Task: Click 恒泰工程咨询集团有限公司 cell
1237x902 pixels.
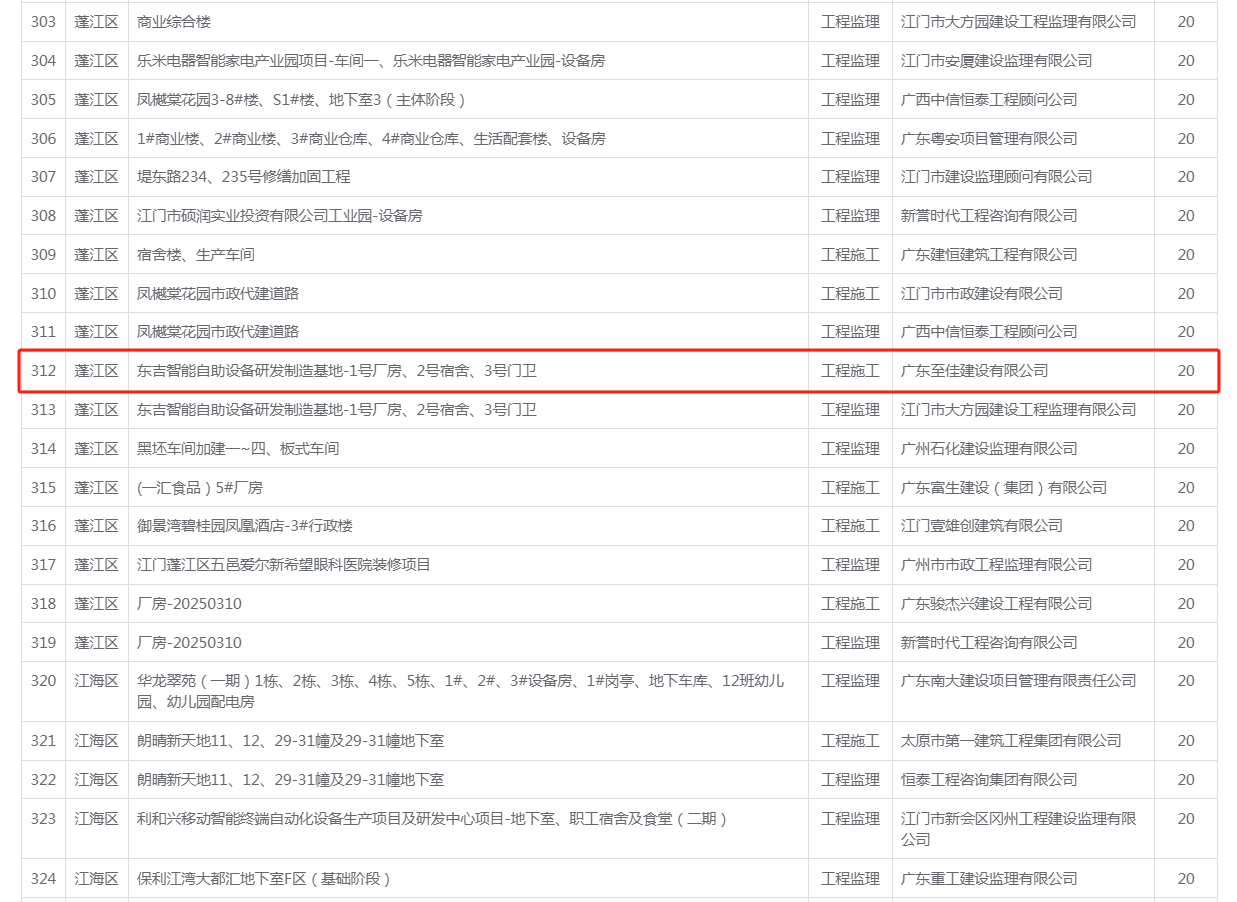Action: [989, 780]
